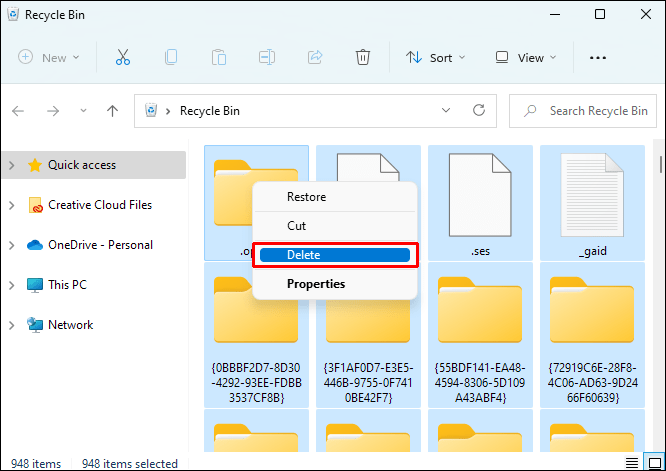Select Cut in the context menu
Image resolution: width=666 pixels, height=471 pixels.
[335, 226]
